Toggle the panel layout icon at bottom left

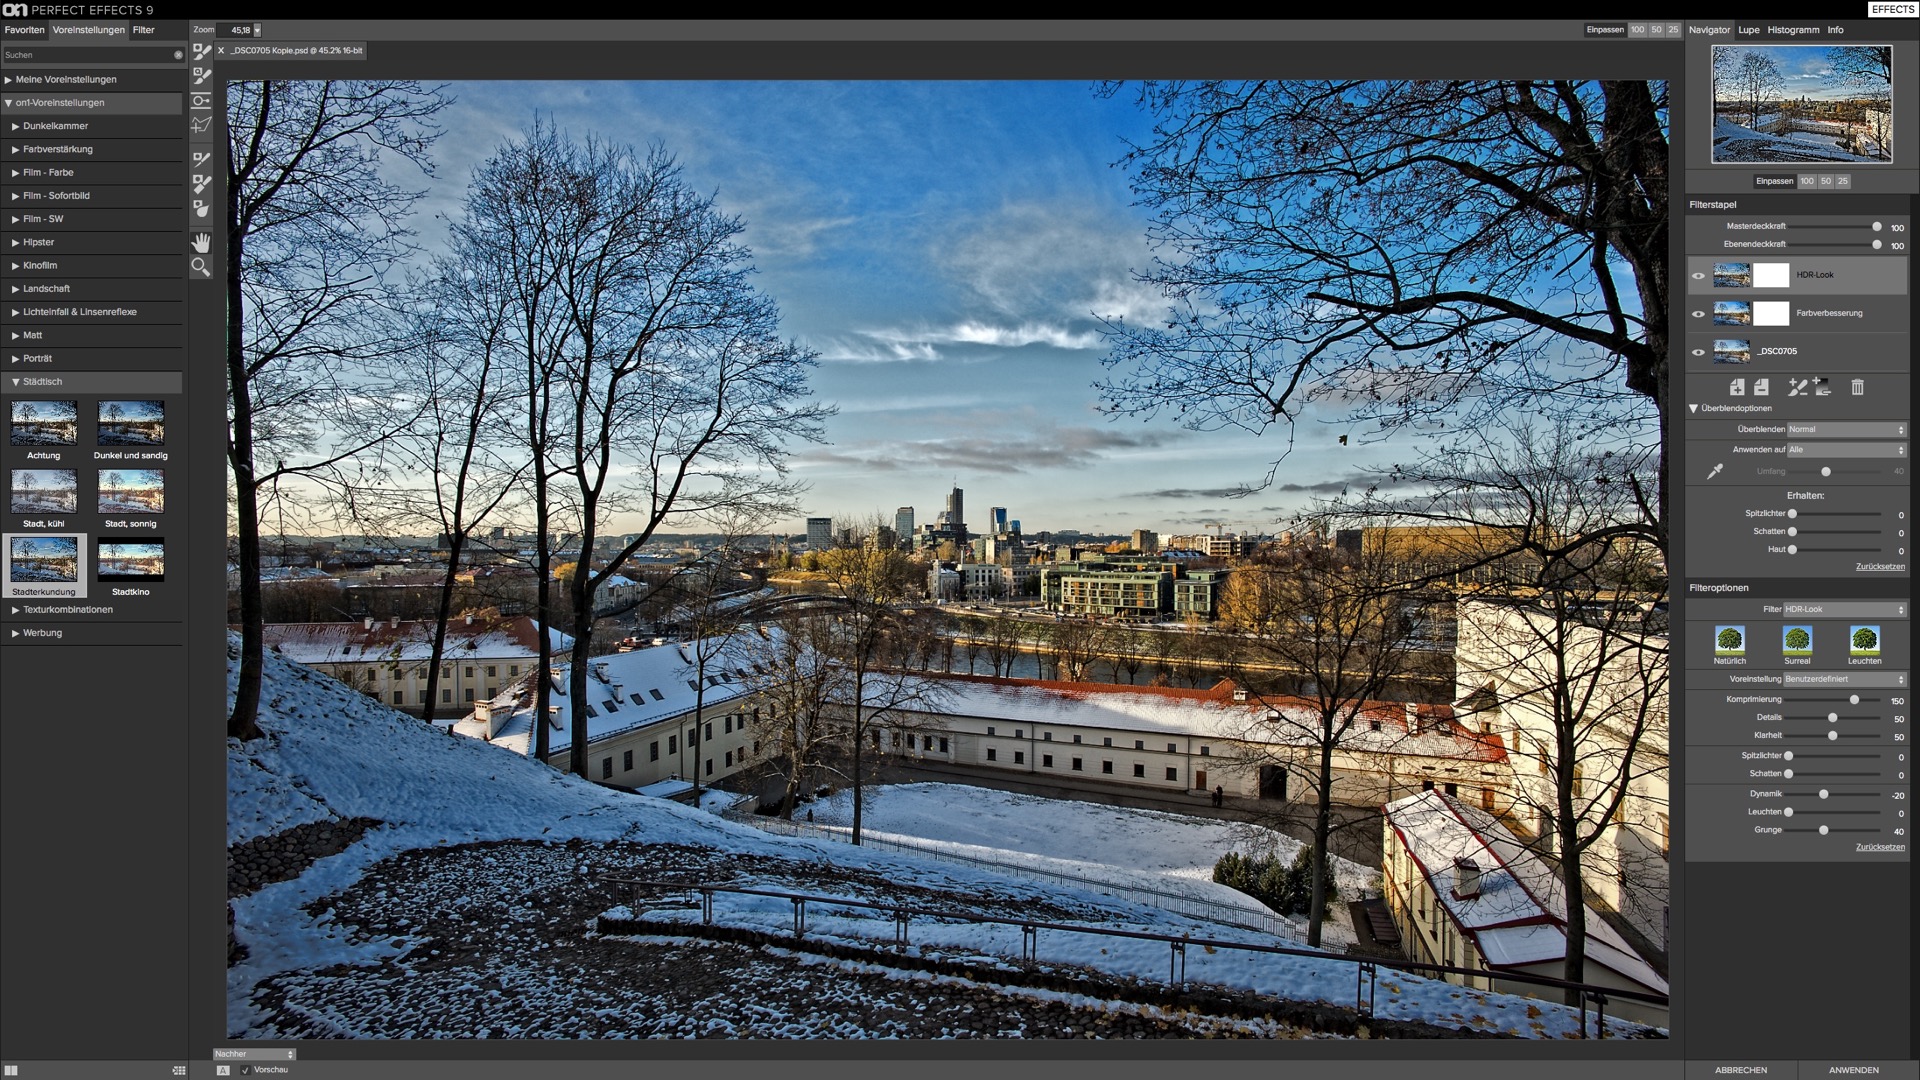(x=11, y=1070)
